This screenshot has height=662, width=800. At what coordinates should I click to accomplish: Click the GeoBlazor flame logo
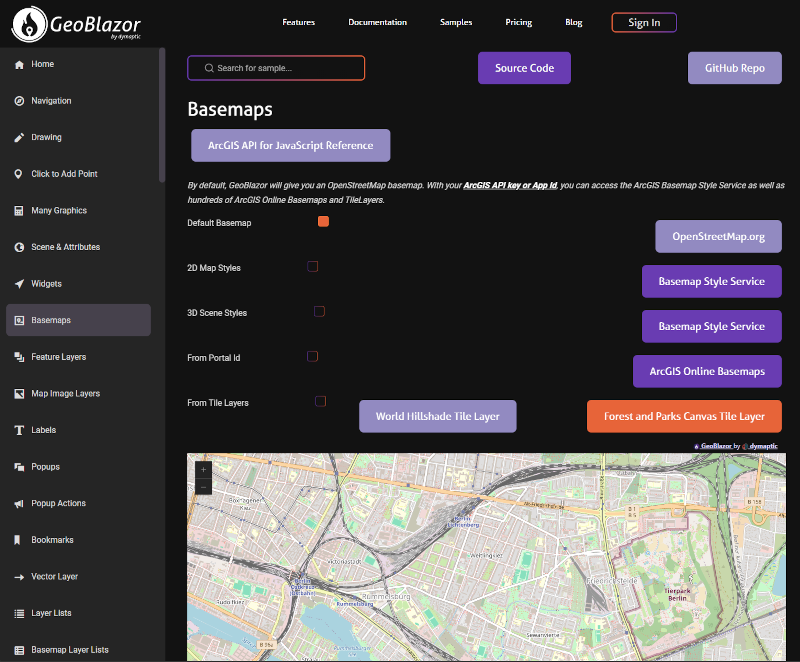pyautogui.click(x=31, y=22)
